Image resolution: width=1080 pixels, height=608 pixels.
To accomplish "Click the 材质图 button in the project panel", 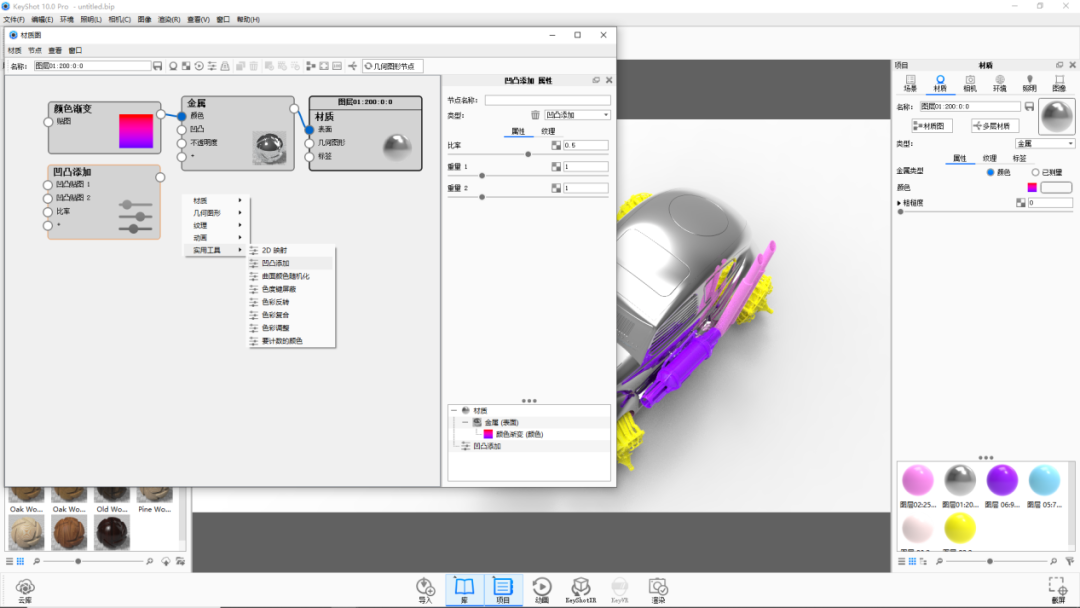I will (932, 126).
